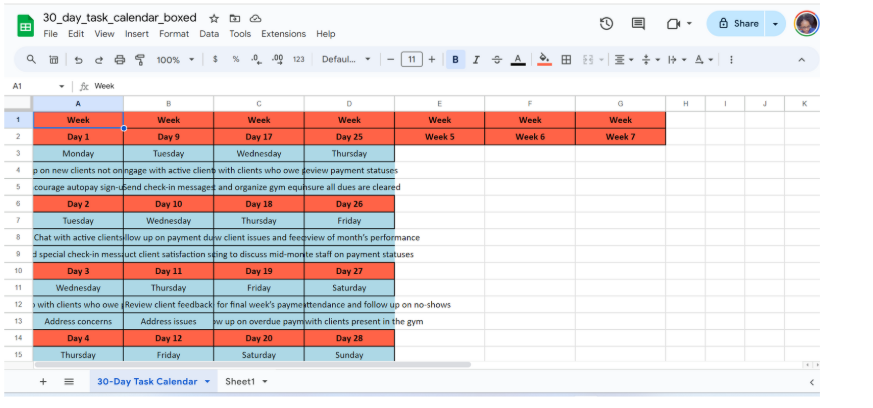Click the Share button
873x408 pixels.
(737, 24)
